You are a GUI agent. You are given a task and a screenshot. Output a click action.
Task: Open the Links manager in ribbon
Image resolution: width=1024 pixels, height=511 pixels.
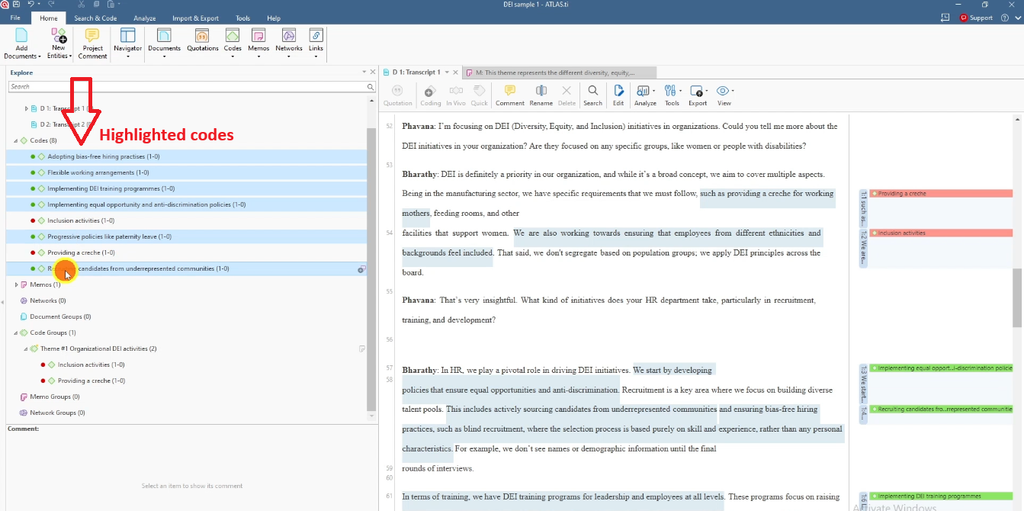316,44
